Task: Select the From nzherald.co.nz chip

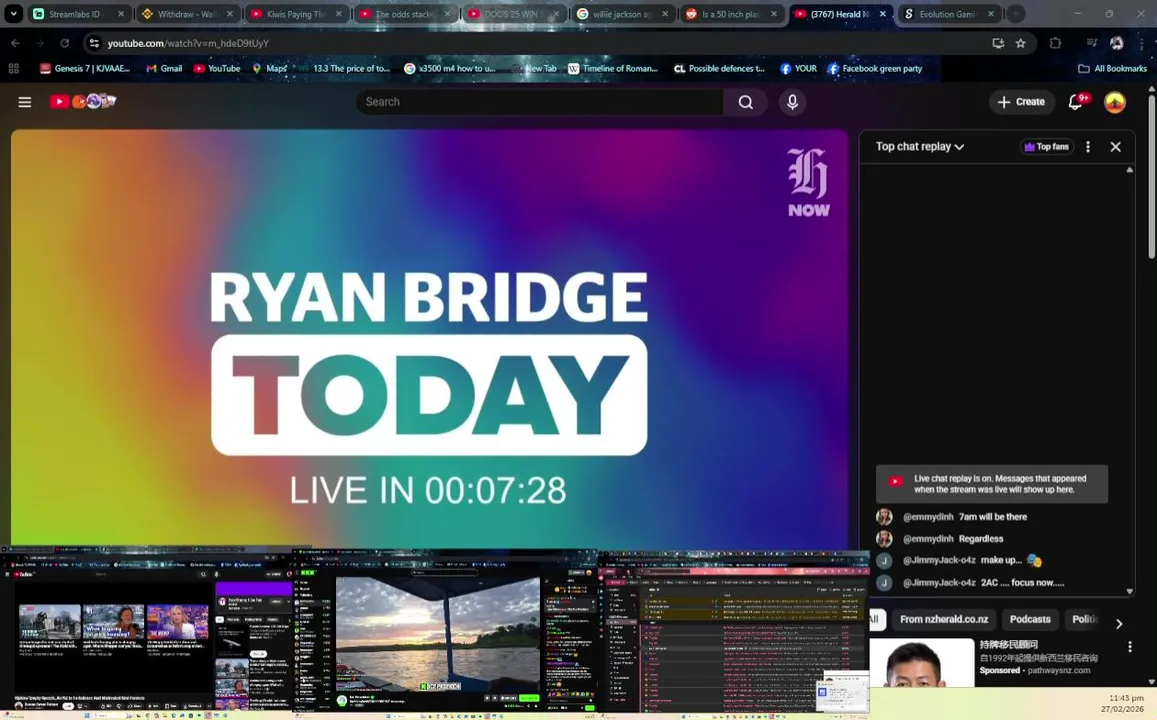Action: tap(944, 620)
